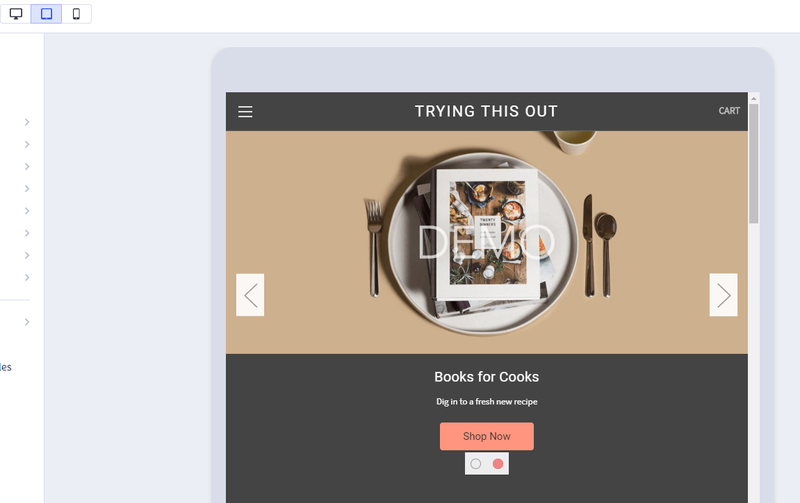Expand the first sidebar chevron section
This screenshot has width=800, height=503.
[27, 122]
